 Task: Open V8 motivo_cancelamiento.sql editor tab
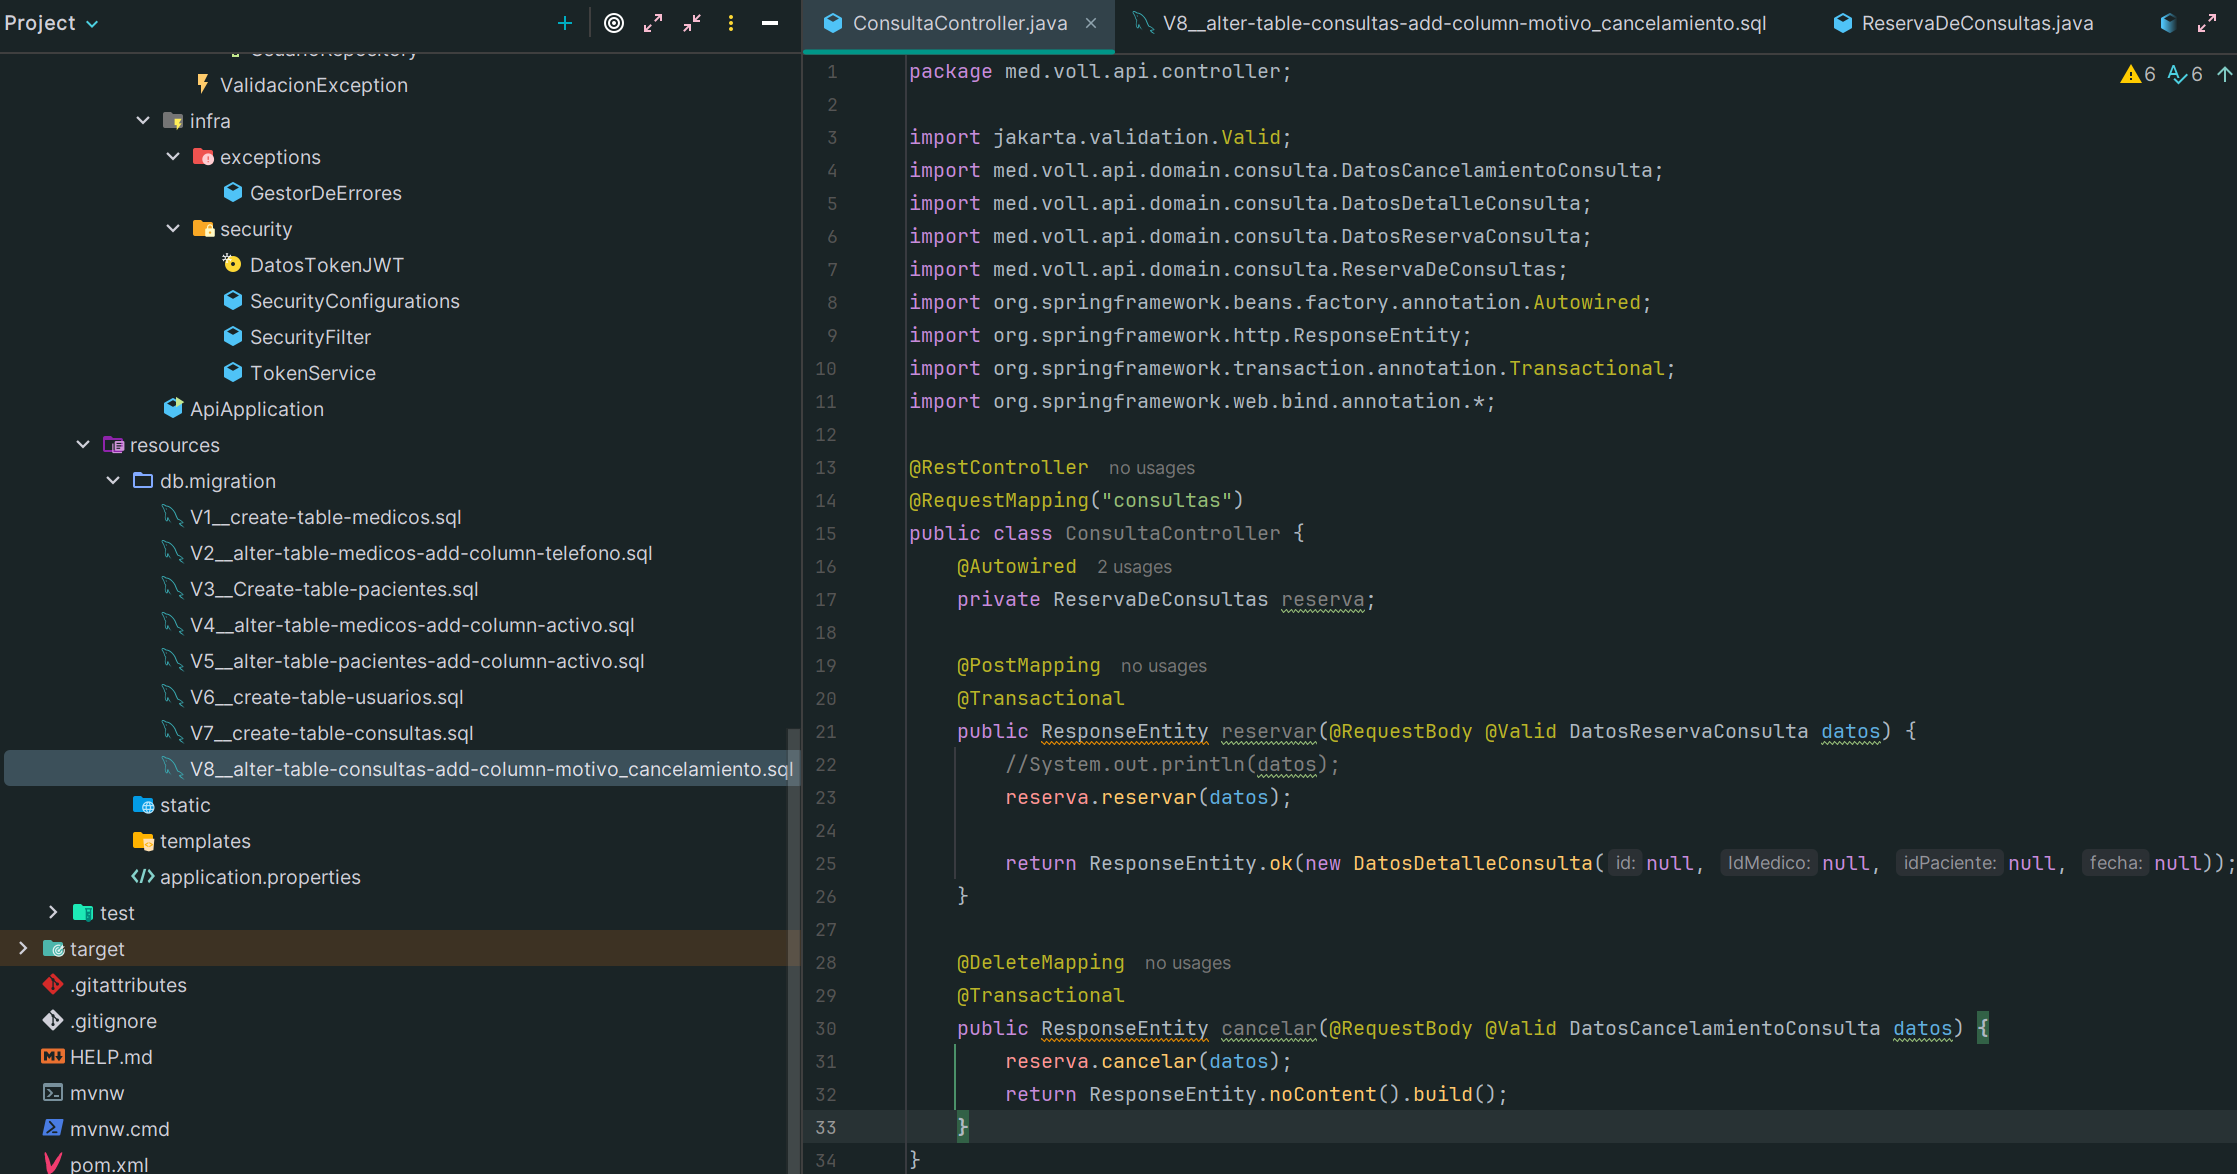click(x=1450, y=23)
